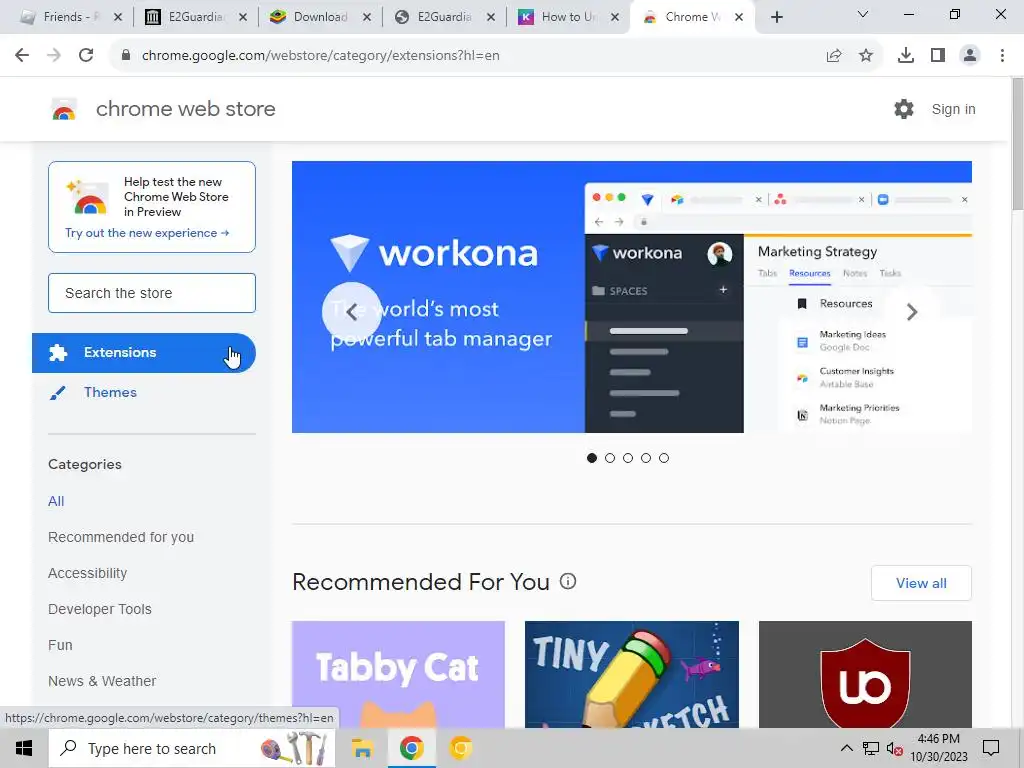
Task: Open Chrome three-dot menu
Action: pyautogui.click(x=1002, y=56)
